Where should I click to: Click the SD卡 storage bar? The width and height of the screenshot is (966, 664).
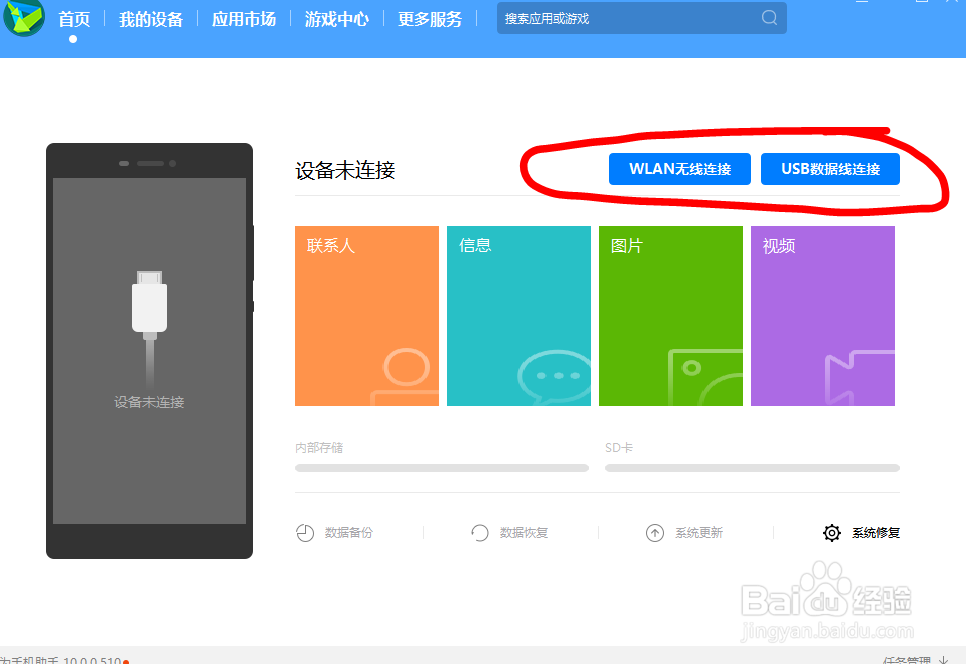(x=752, y=468)
